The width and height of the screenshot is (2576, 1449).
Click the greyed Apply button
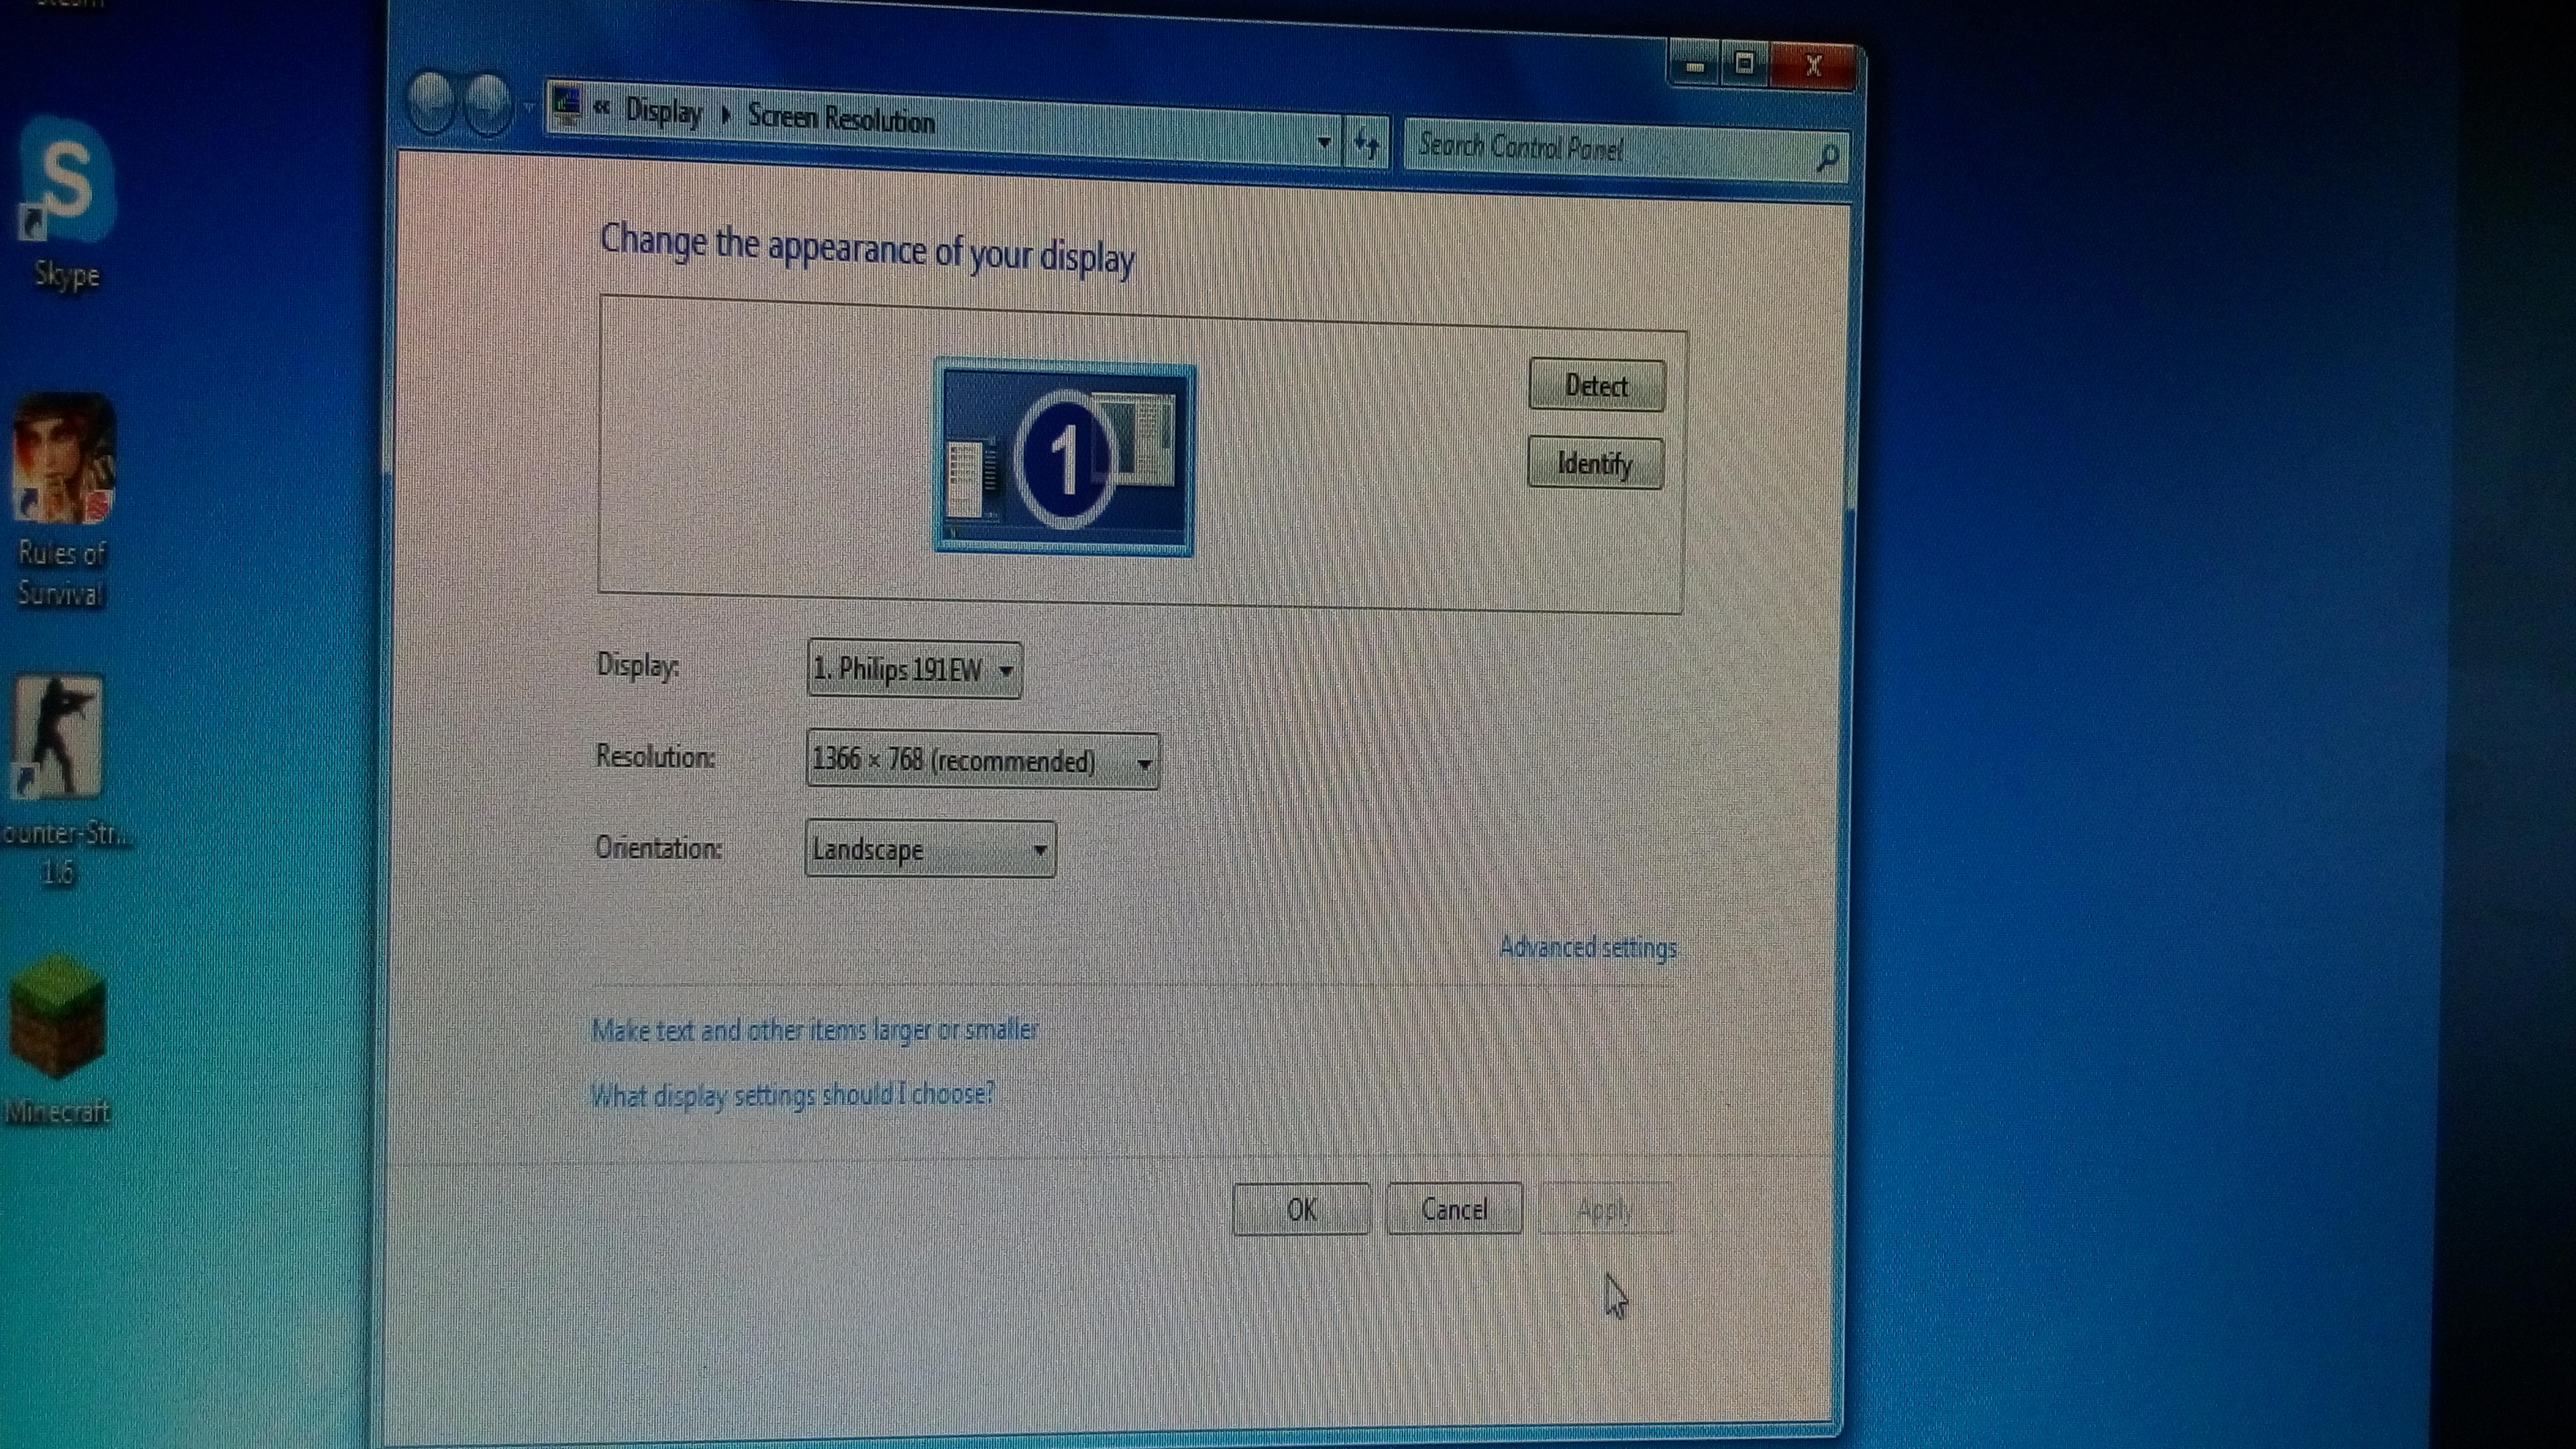[x=1606, y=1209]
